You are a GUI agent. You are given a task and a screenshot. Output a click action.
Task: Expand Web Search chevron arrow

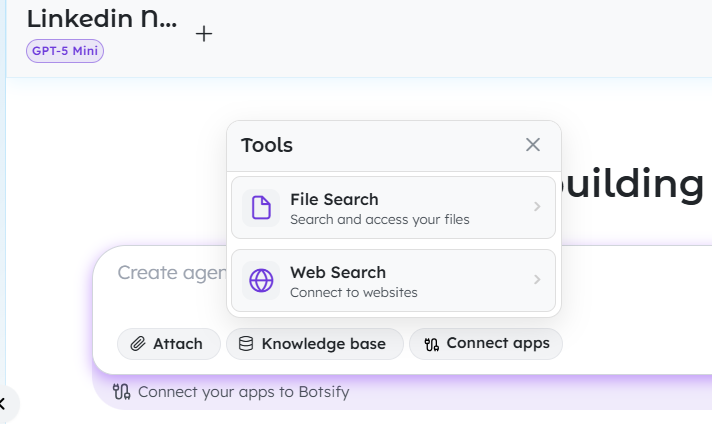tap(537, 279)
